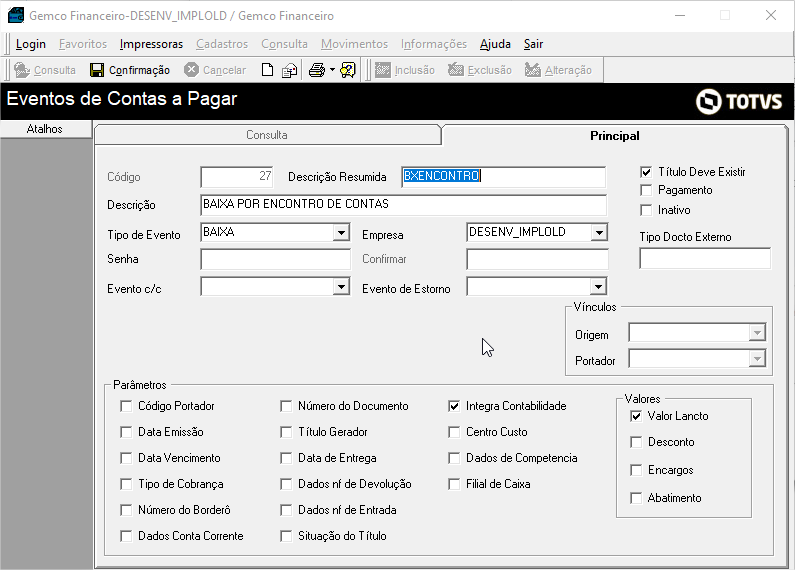Open the arrow beside the printer icon
795x570 pixels.
click(x=332, y=70)
